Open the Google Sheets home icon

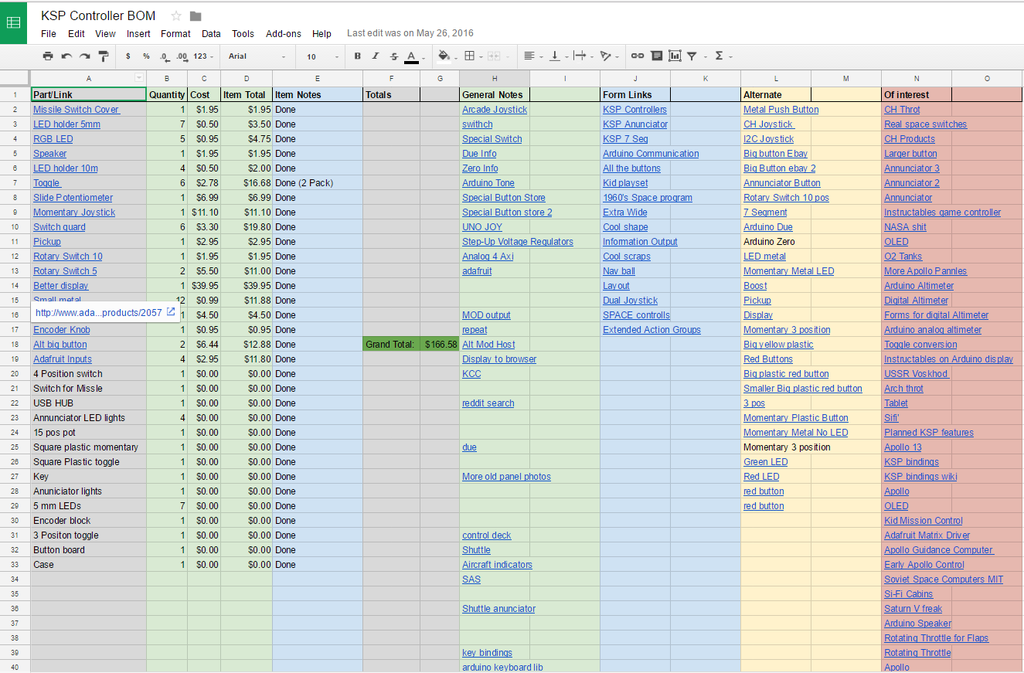point(13,23)
